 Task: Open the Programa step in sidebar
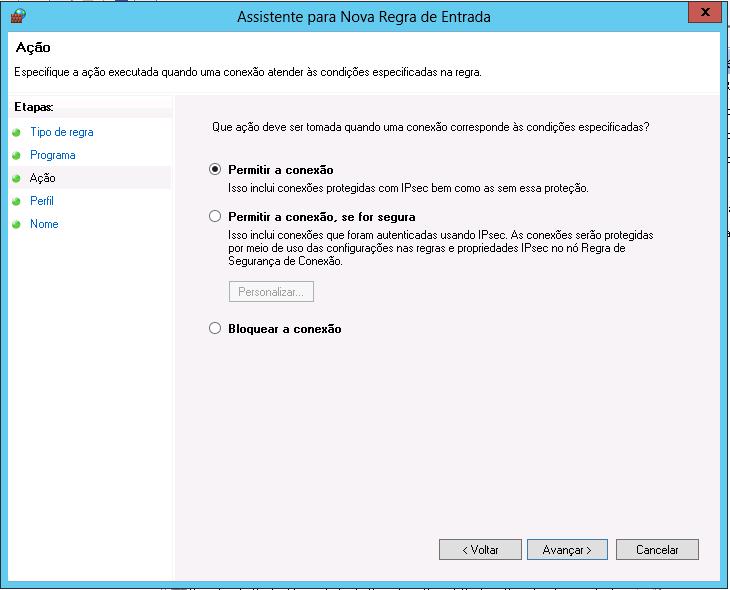[x=52, y=155]
